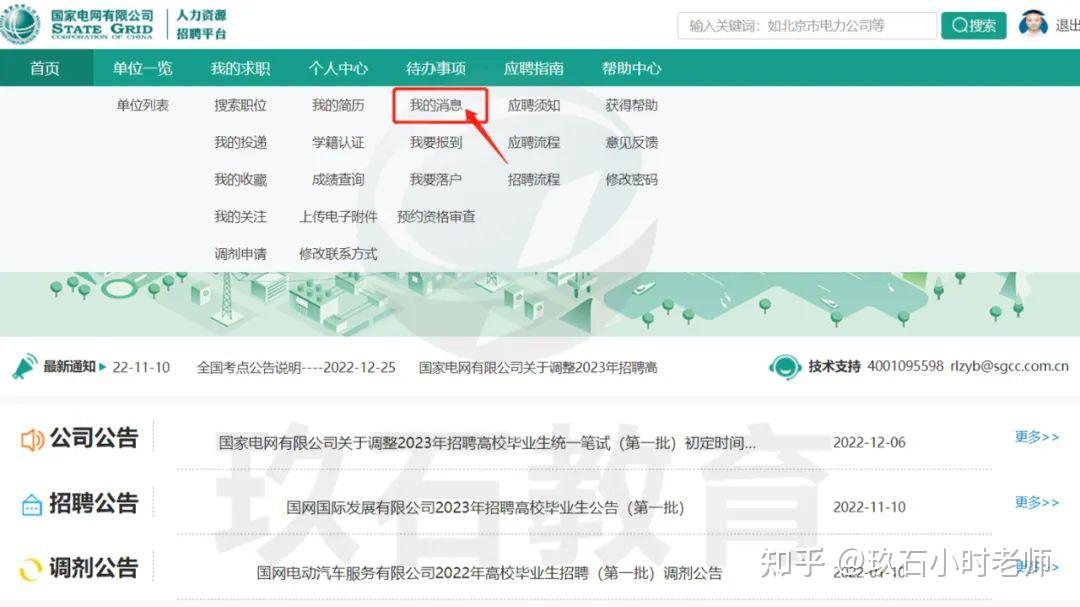This screenshot has width=1080, height=607.
Task: Select 应聘流程 submenu item
Action: [534, 143]
